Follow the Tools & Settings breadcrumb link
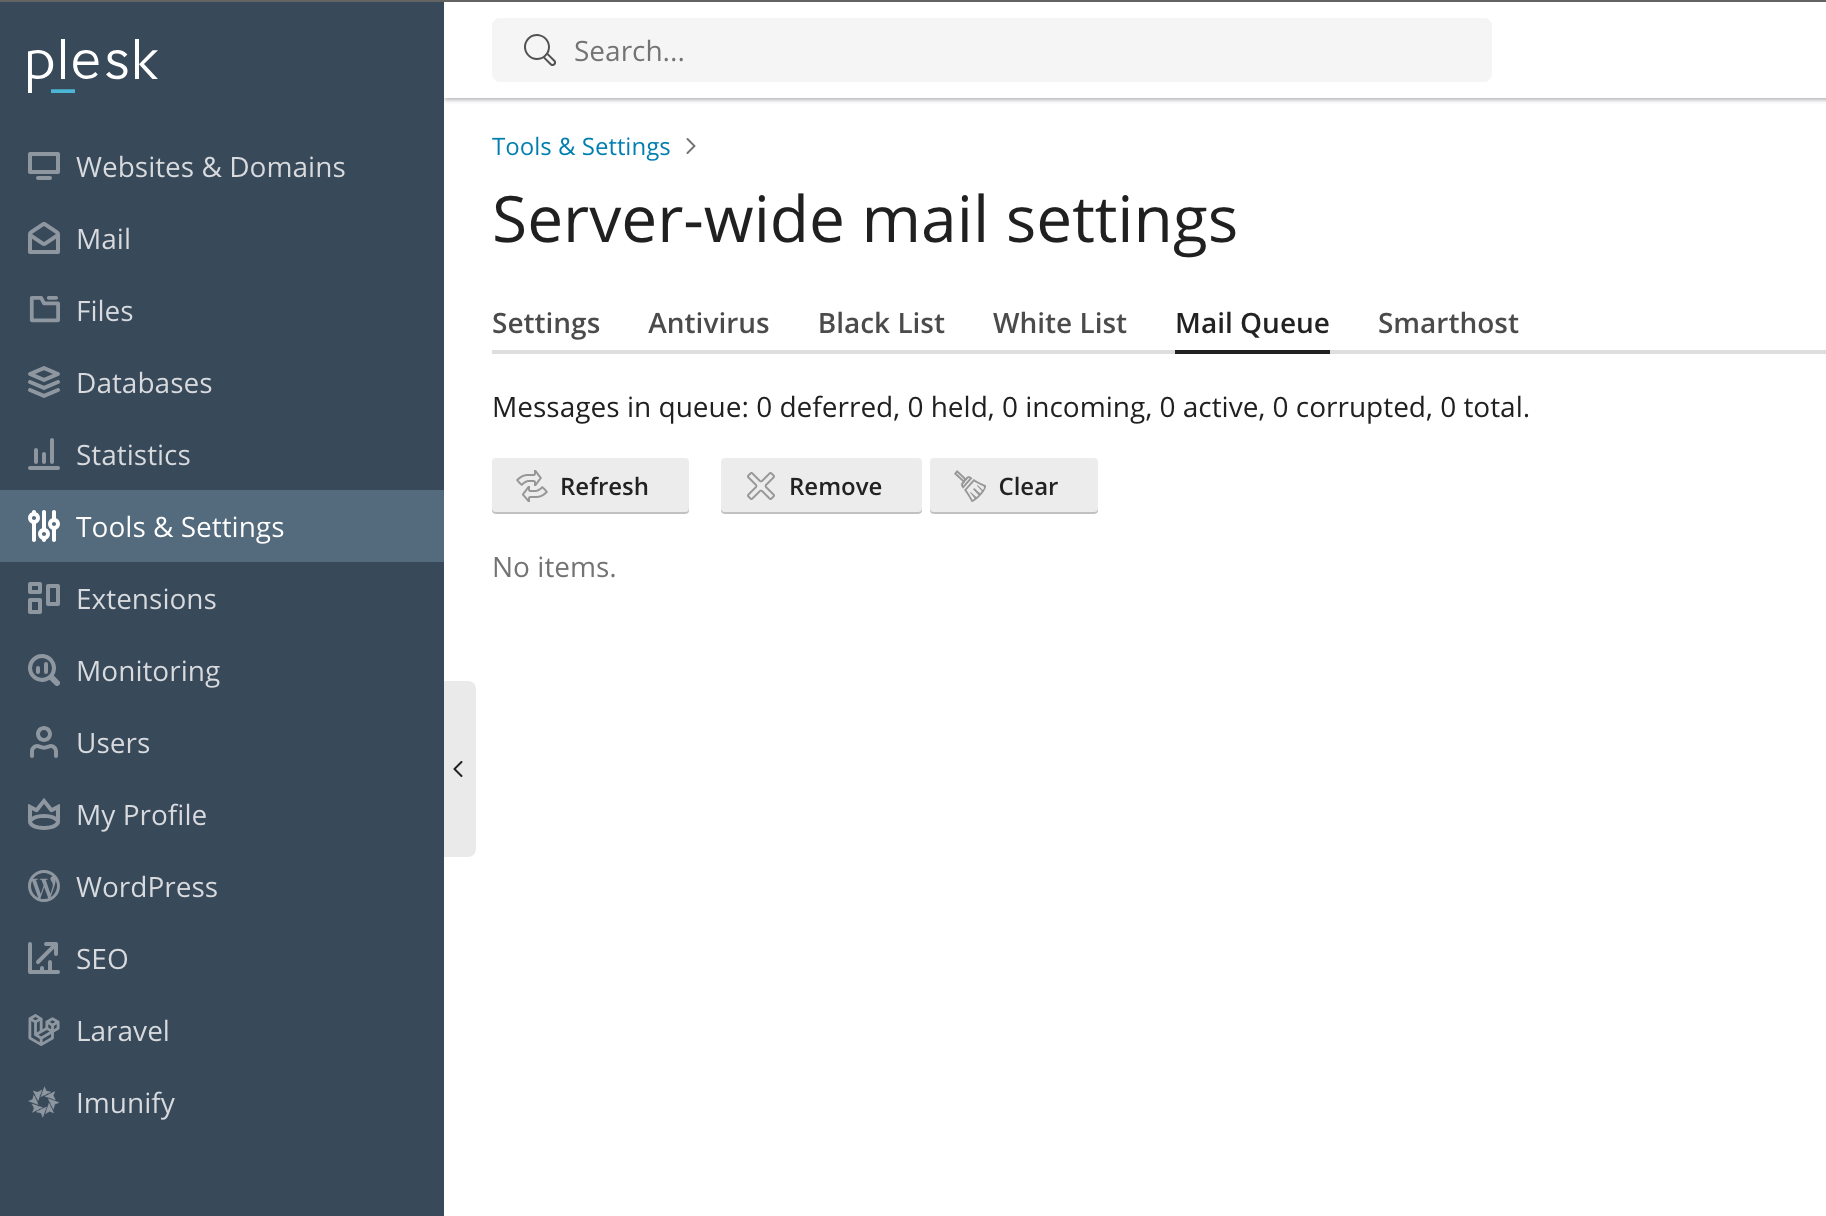Screen dimensions: 1826x1216 (x=580, y=146)
